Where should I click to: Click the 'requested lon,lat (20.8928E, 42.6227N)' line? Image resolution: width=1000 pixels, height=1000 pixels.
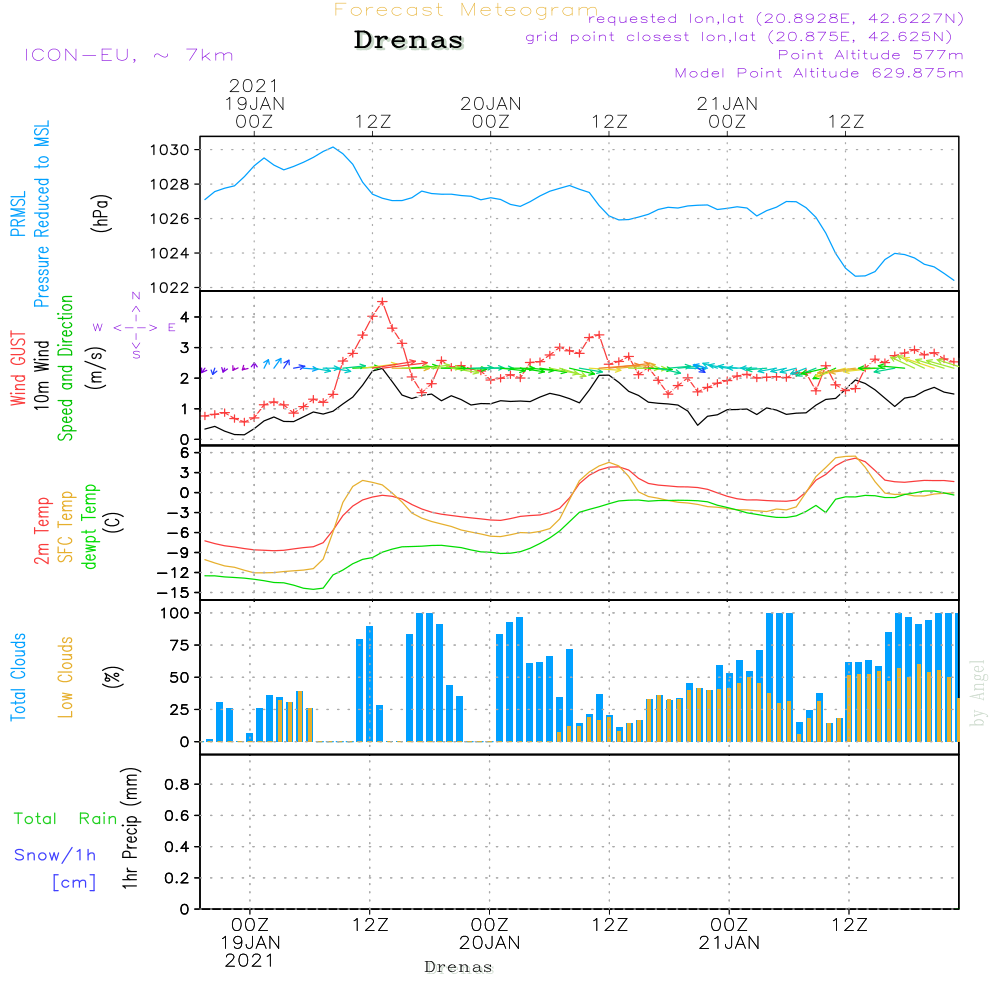[776, 18]
